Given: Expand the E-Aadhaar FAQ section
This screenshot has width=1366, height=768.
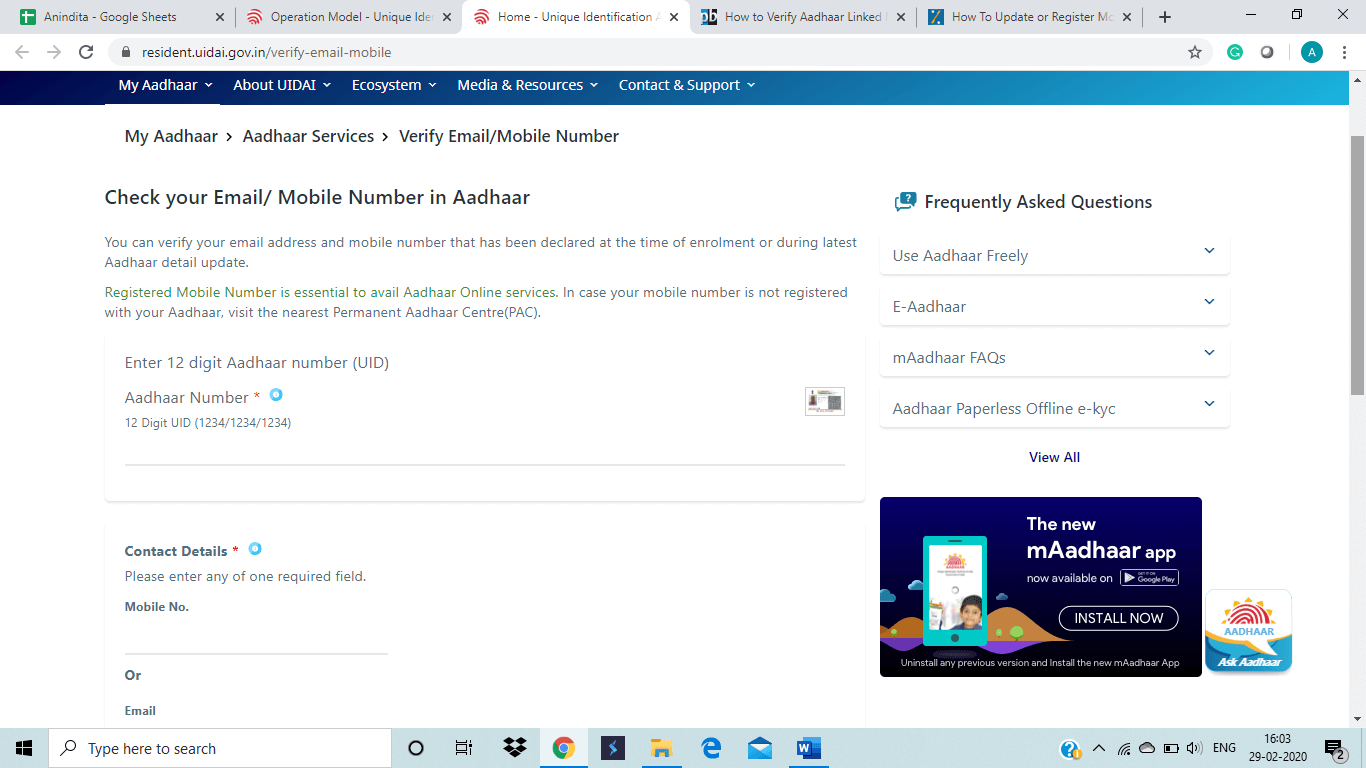Looking at the screenshot, I should click(x=1054, y=306).
